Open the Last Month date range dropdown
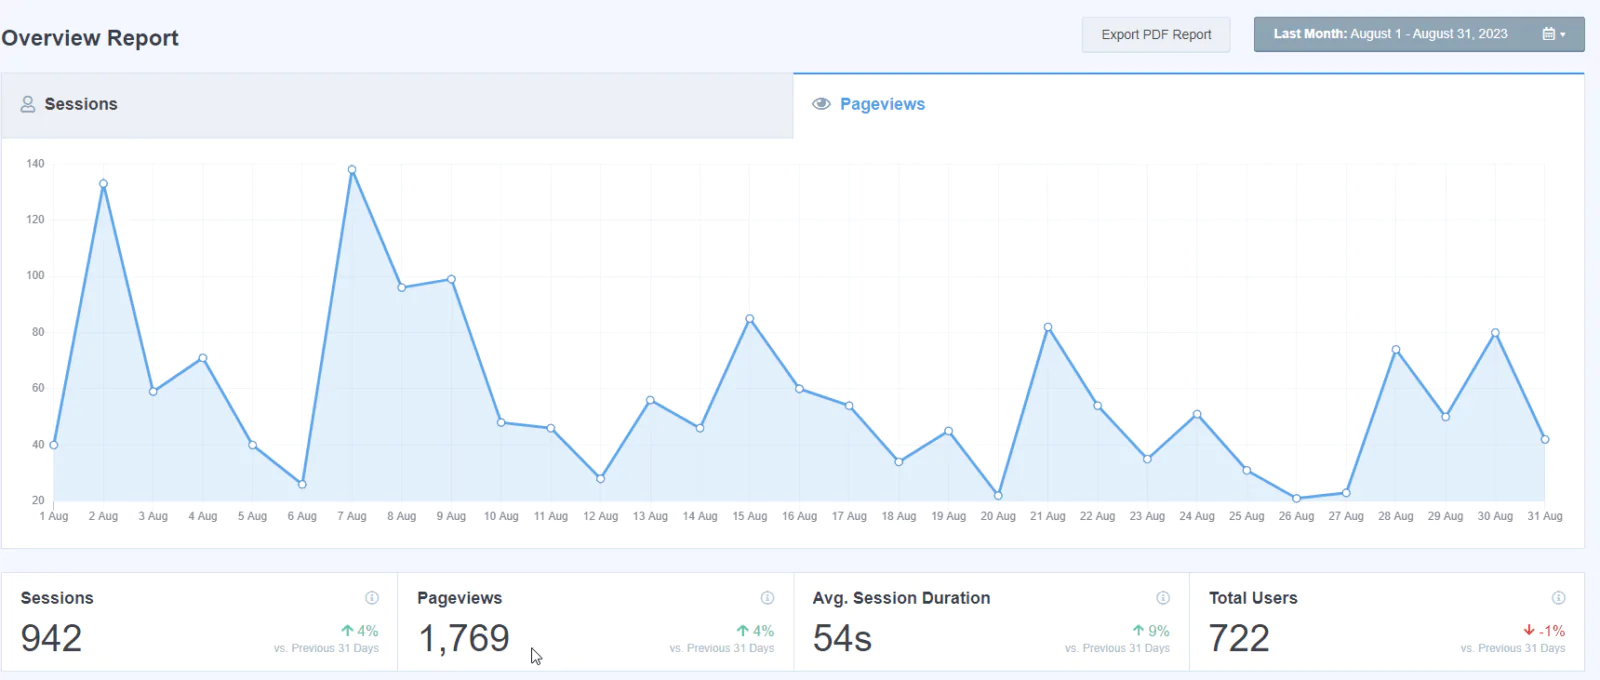This screenshot has width=1600, height=680. click(x=1419, y=34)
